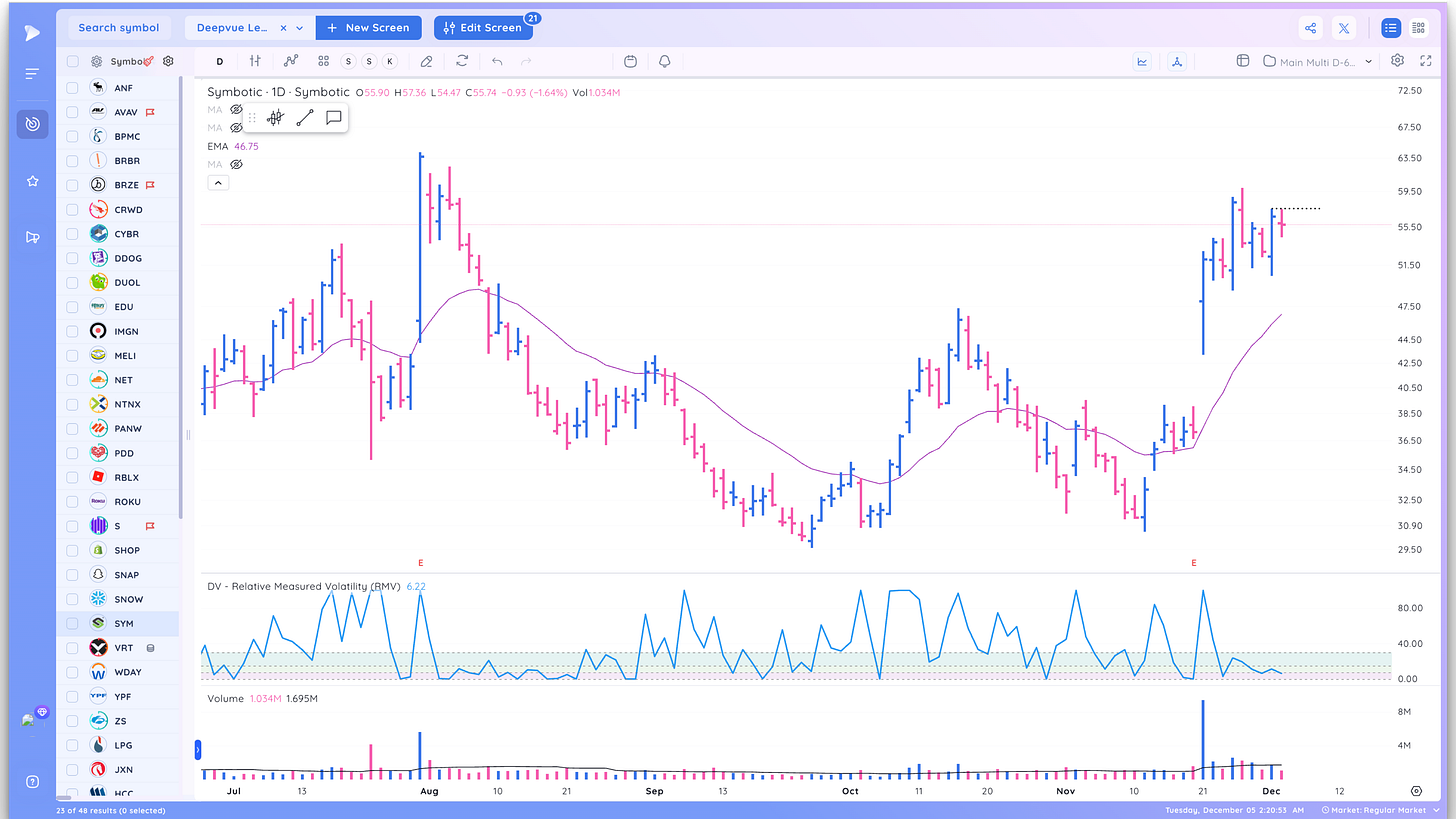Click the chart time axis settings icon

click(1416, 790)
